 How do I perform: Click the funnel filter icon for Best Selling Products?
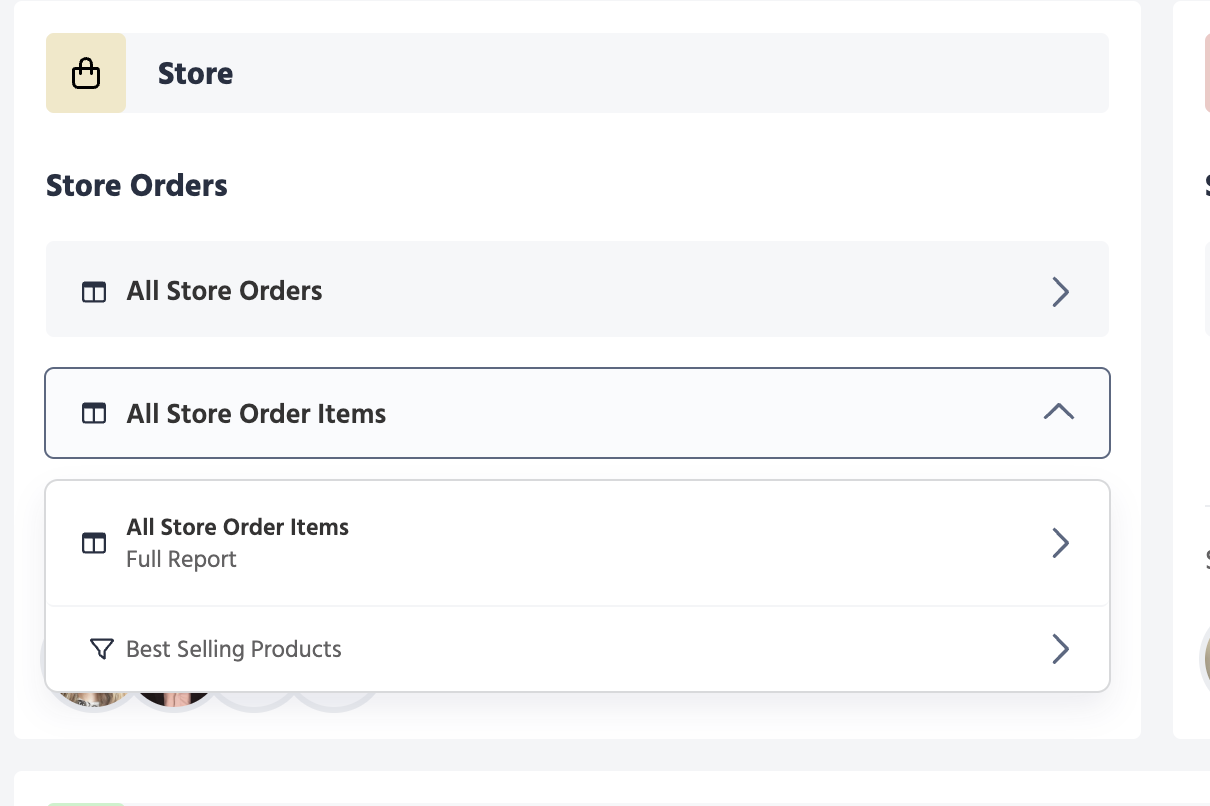101,649
